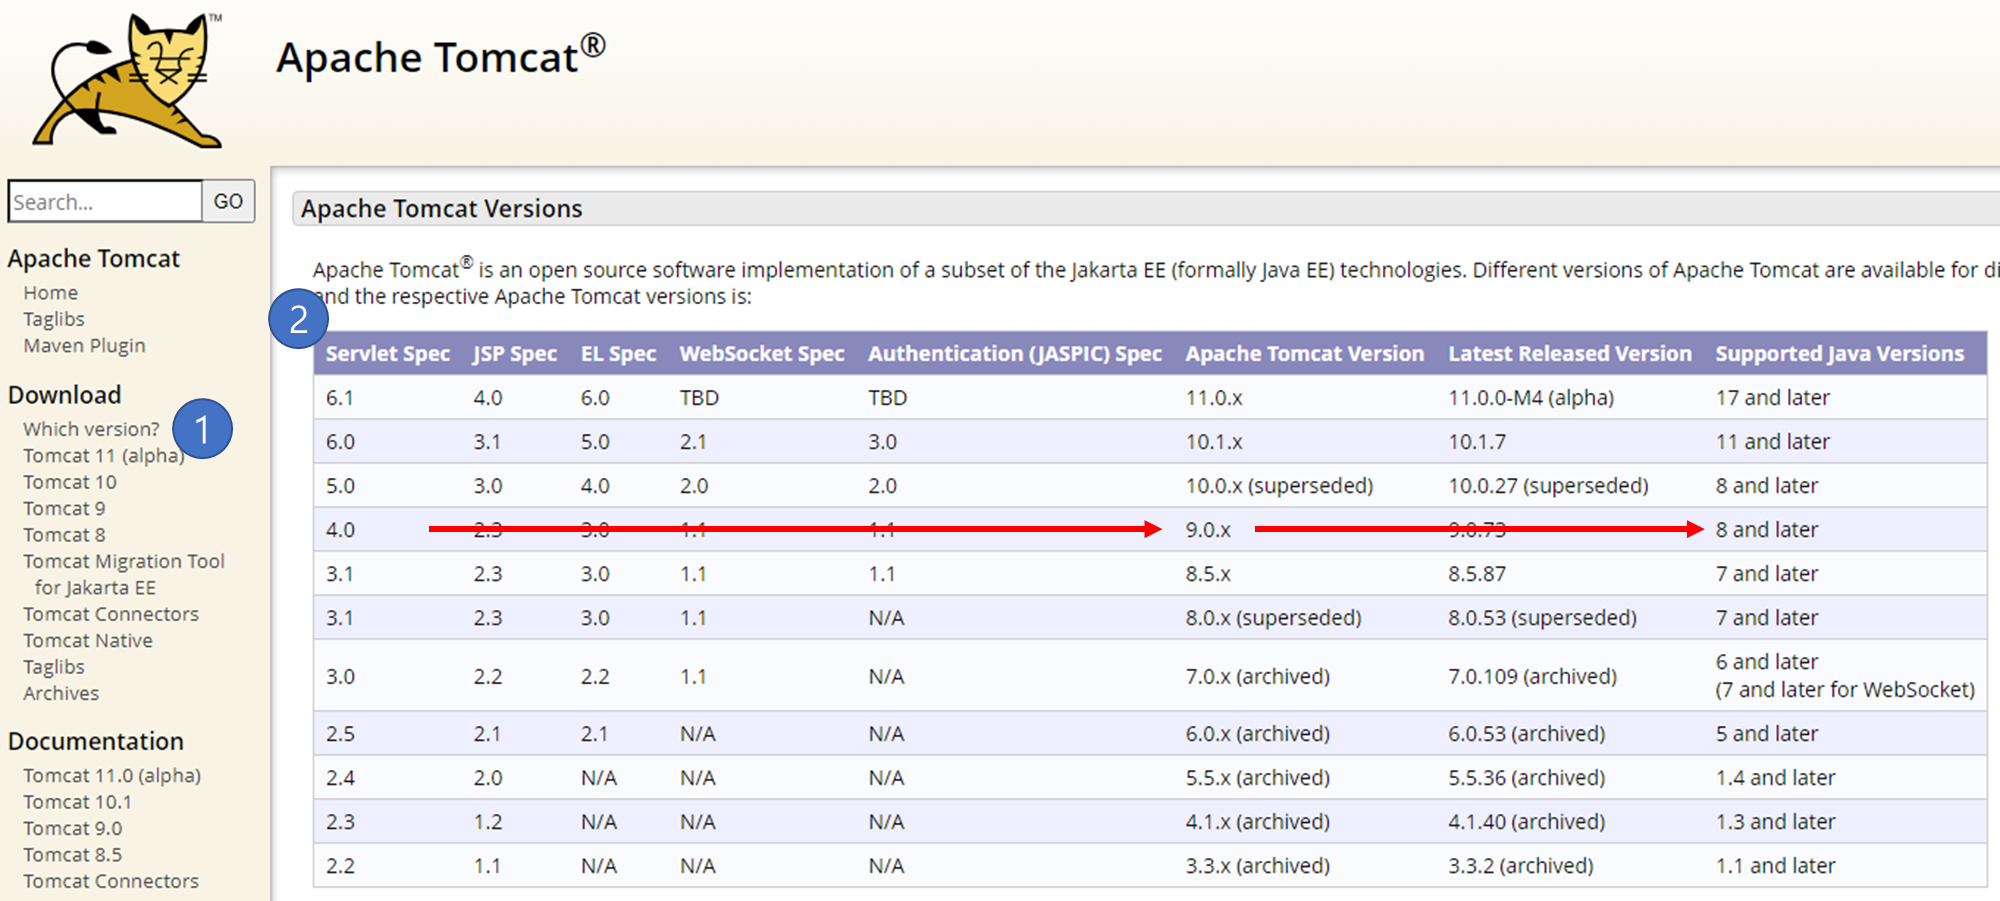Click the 5 and later cell

tap(1767, 733)
